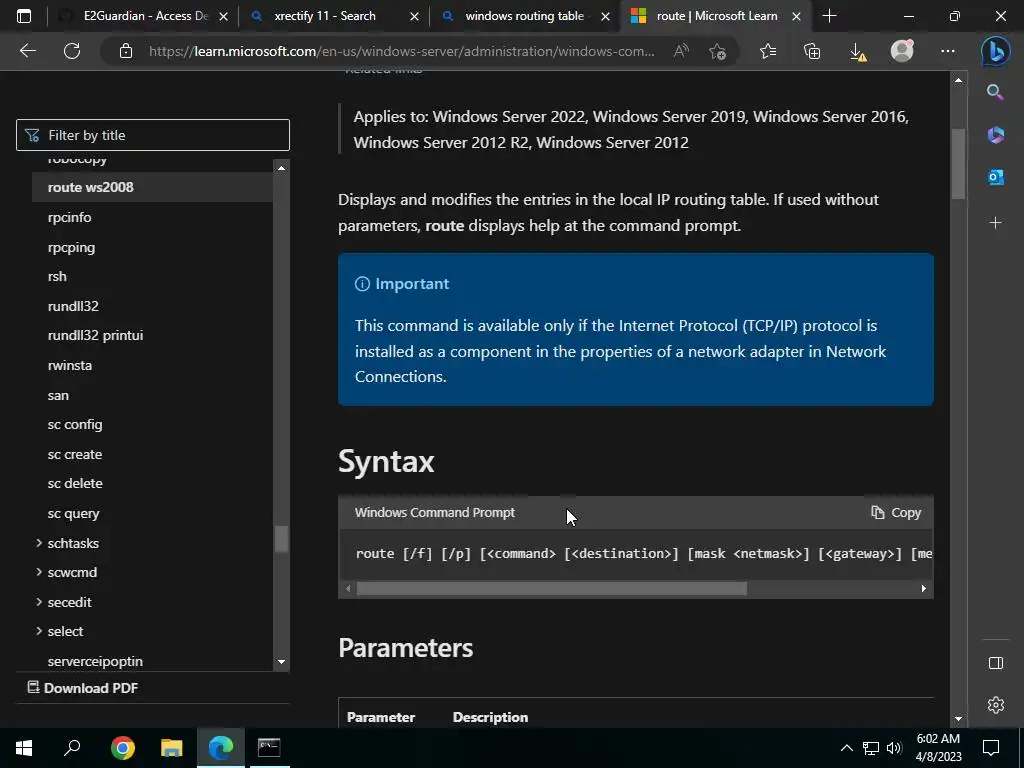Switch to windows routing table tab
The image size is (1024, 768).
(x=524, y=16)
